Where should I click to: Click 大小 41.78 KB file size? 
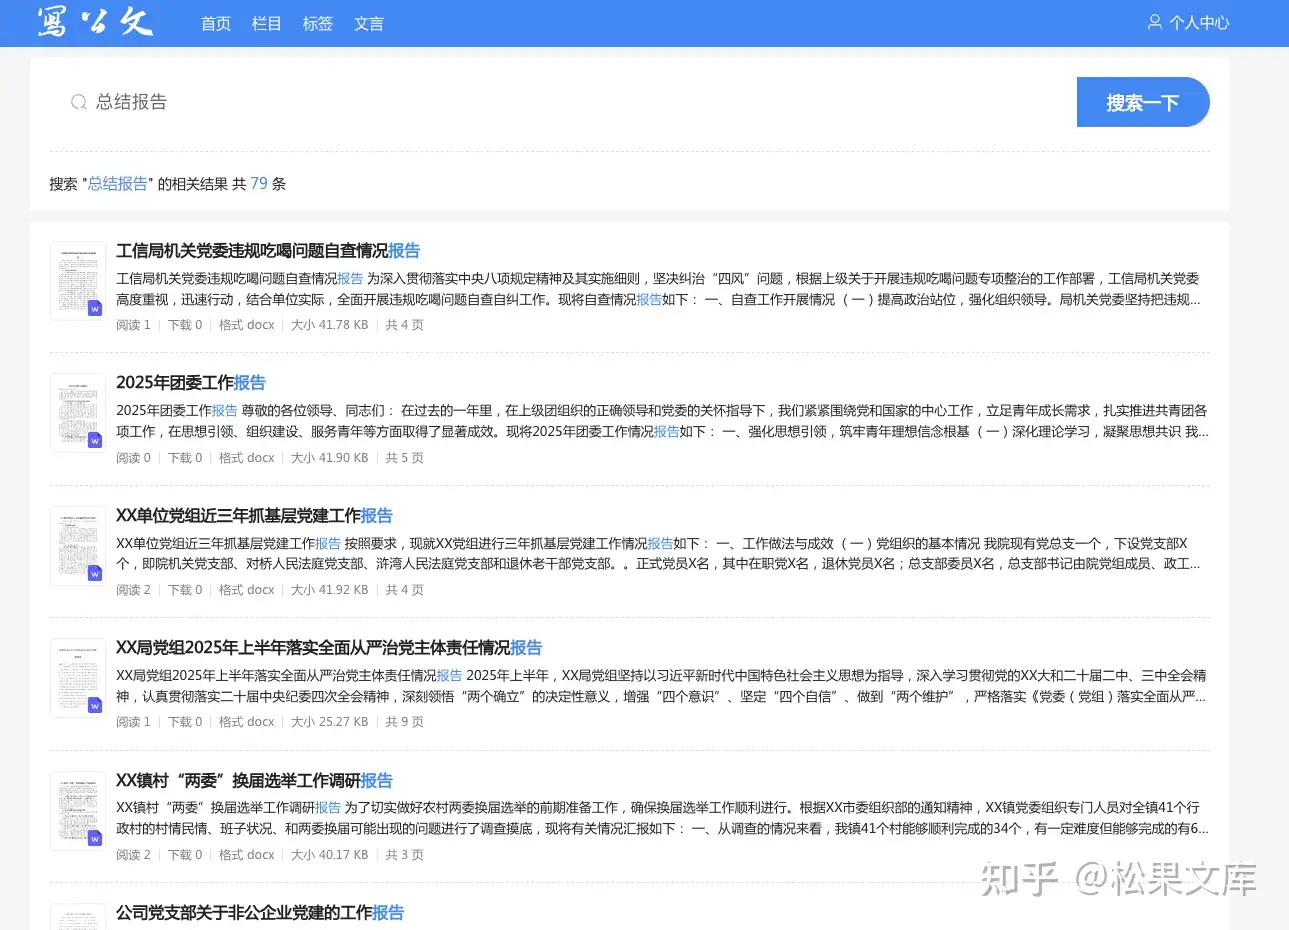coord(330,325)
